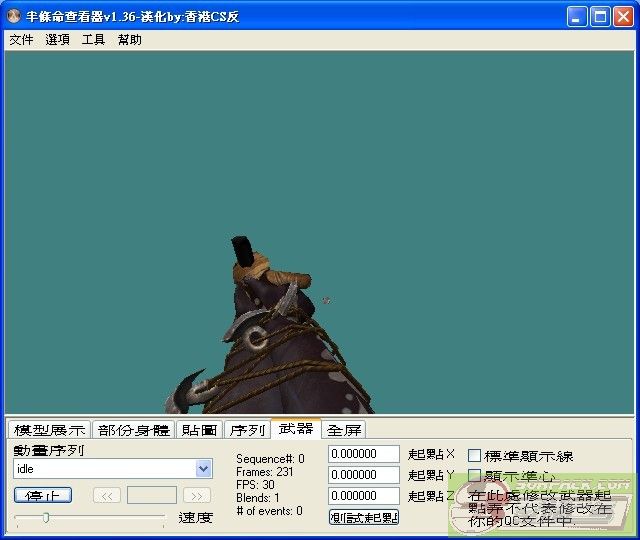Image resolution: width=640 pixels, height=540 pixels.
Task: Switch to the 全屏 tab
Action: coord(344,430)
